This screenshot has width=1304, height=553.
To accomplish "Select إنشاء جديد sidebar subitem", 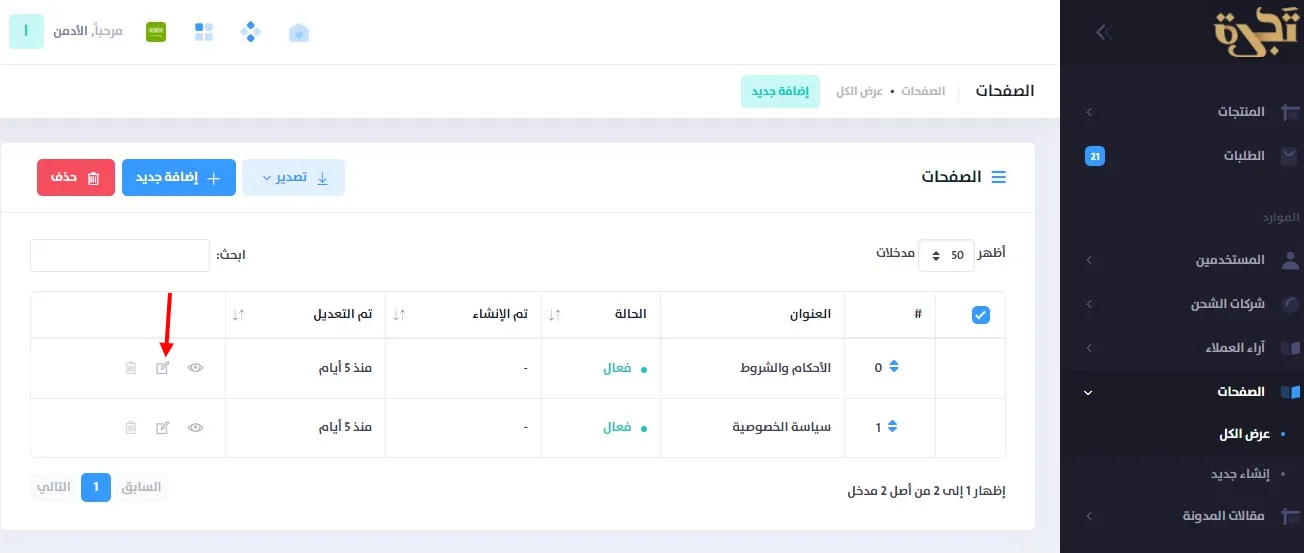I will click(x=1240, y=474).
